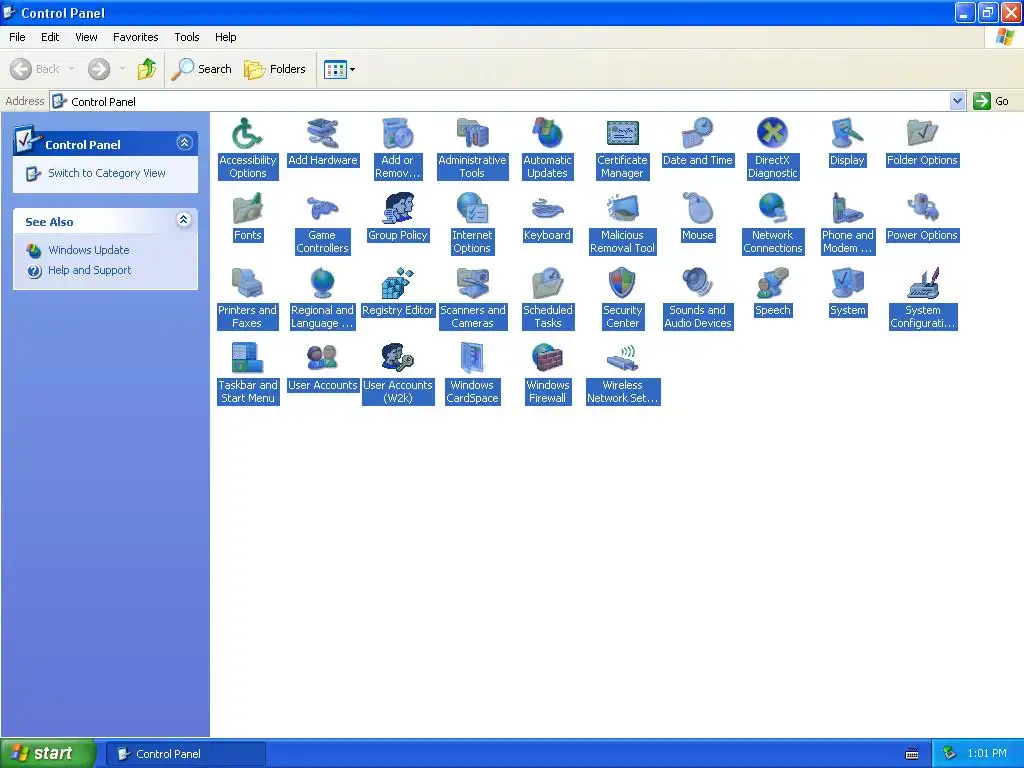
Task: Select the Keyboard icon
Action: tap(547, 209)
